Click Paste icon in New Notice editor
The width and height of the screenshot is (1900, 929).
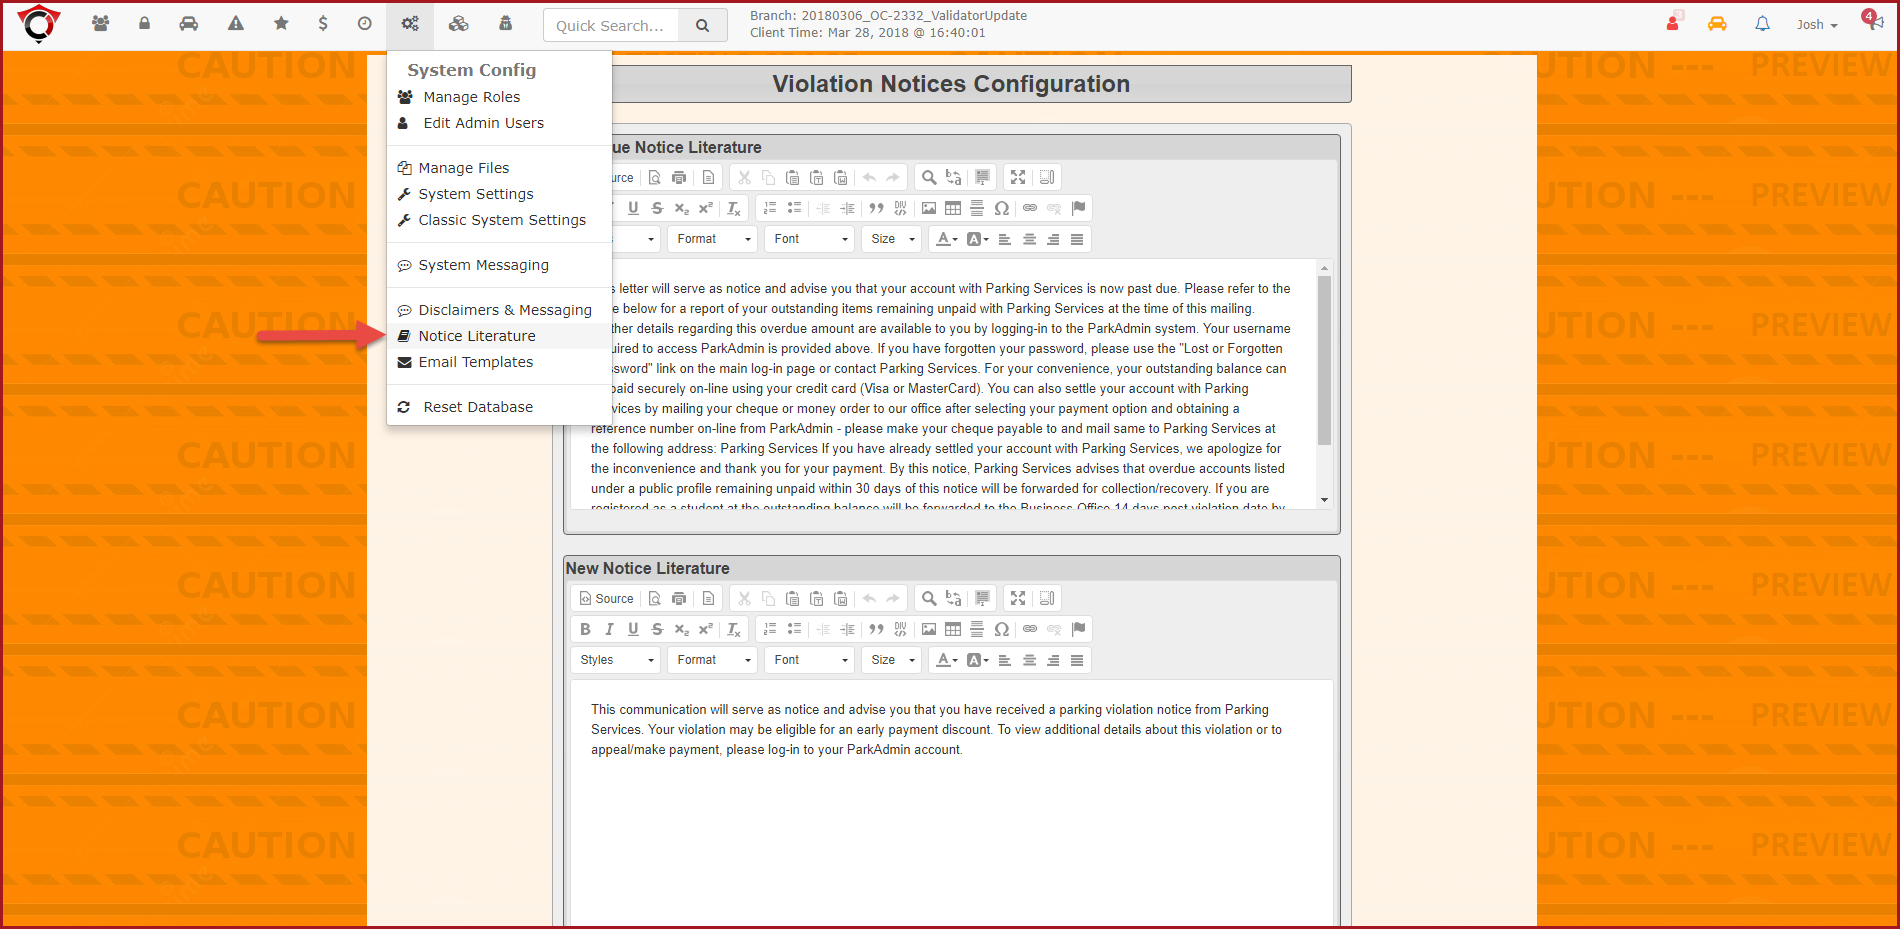coord(792,599)
